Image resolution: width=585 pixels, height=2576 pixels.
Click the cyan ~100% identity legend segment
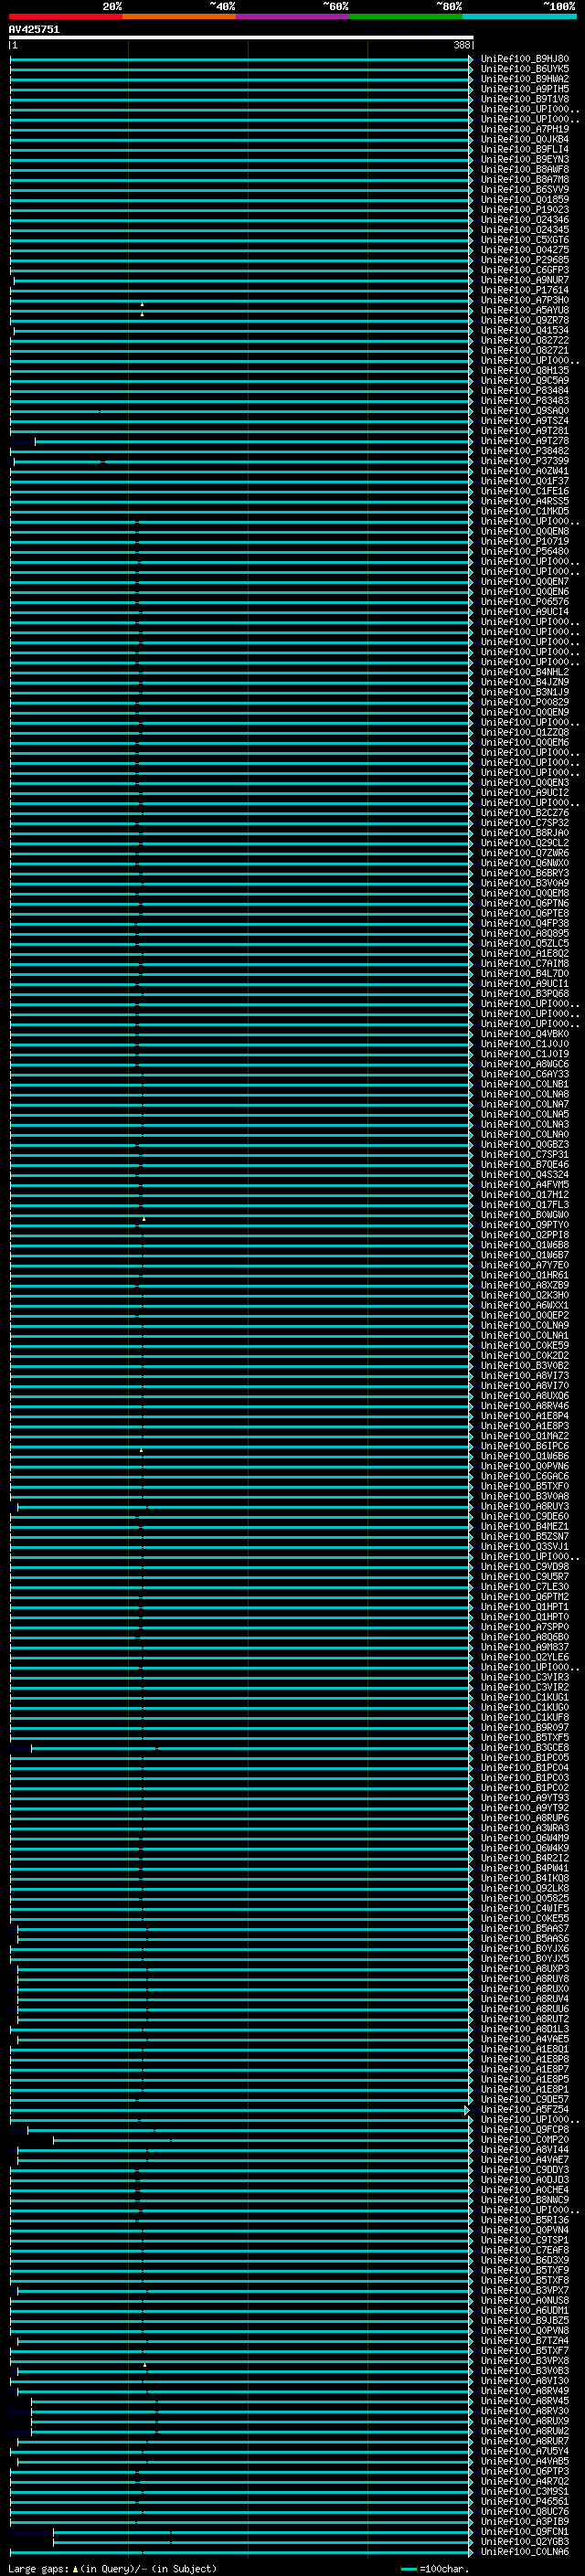point(519,16)
